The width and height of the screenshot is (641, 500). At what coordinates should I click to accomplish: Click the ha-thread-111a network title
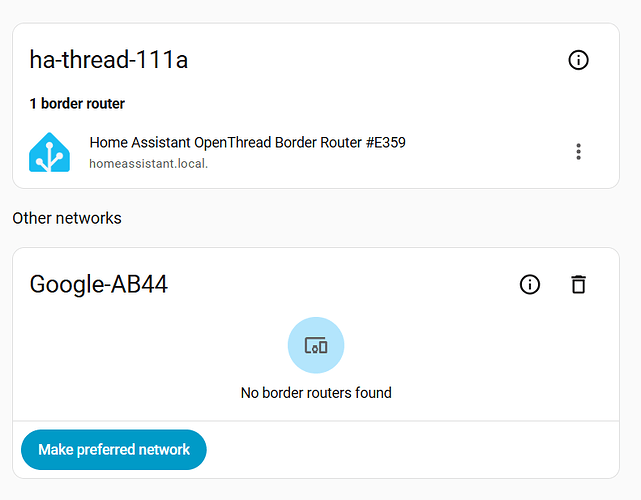tap(109, 60)
